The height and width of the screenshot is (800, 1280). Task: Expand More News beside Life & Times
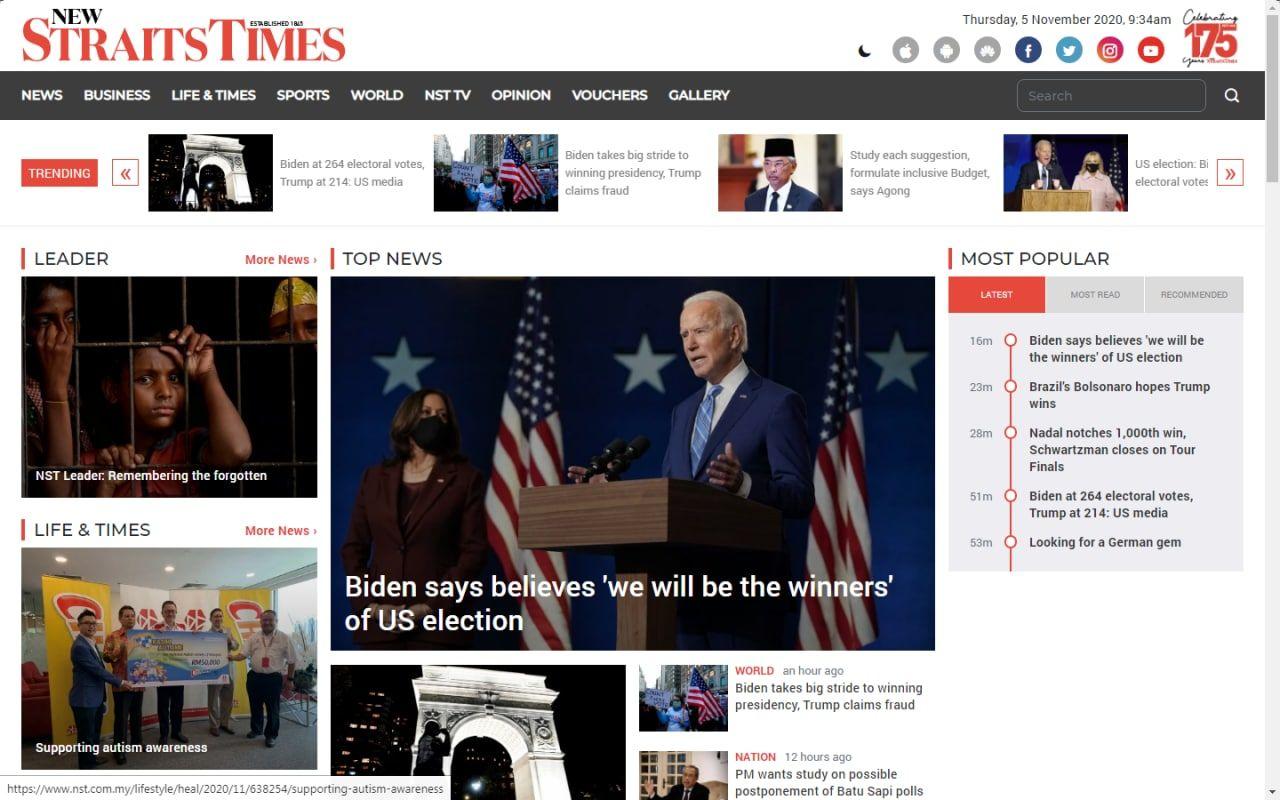click(280, 531)
